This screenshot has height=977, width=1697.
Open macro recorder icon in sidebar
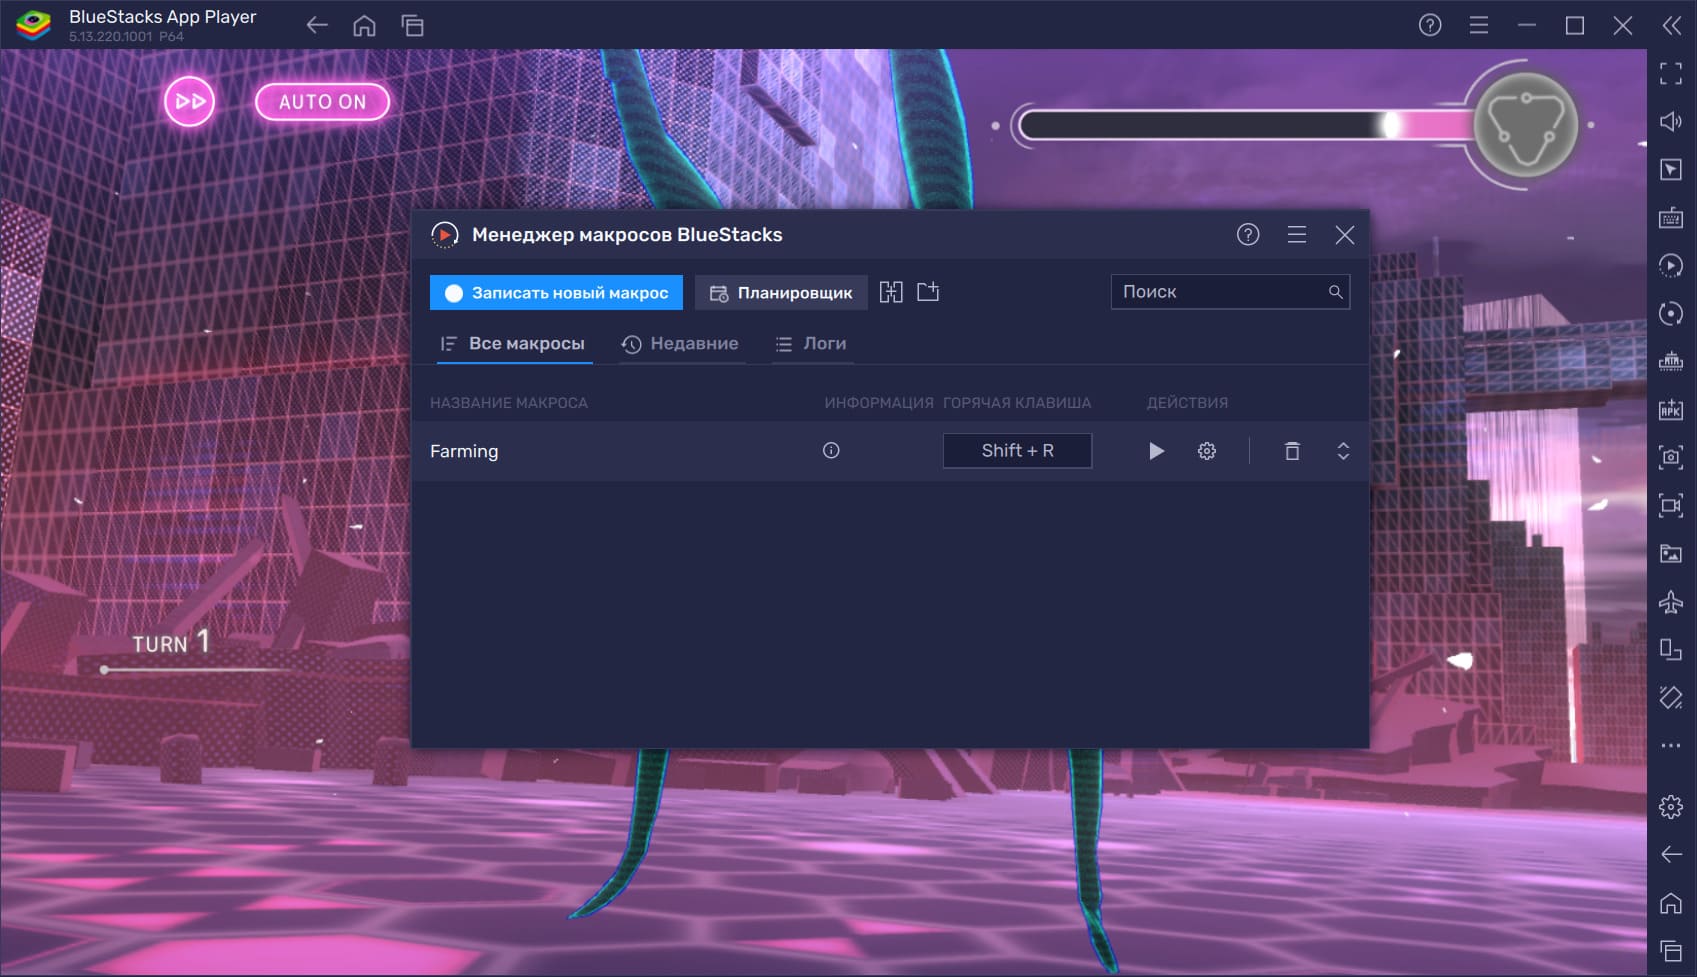coord(1671,265)
